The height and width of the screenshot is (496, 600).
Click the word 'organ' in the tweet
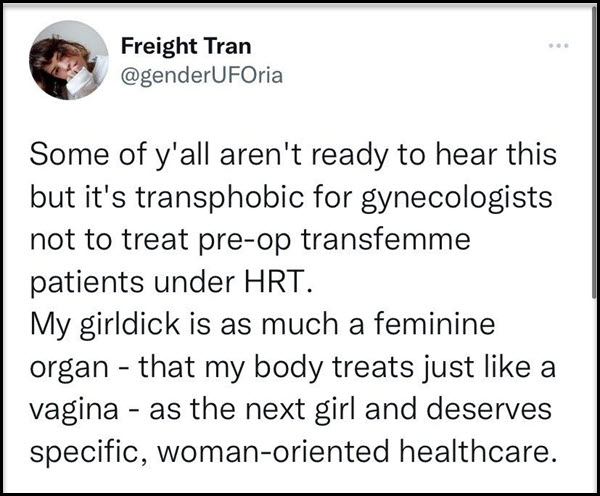[x=69, y=368]
